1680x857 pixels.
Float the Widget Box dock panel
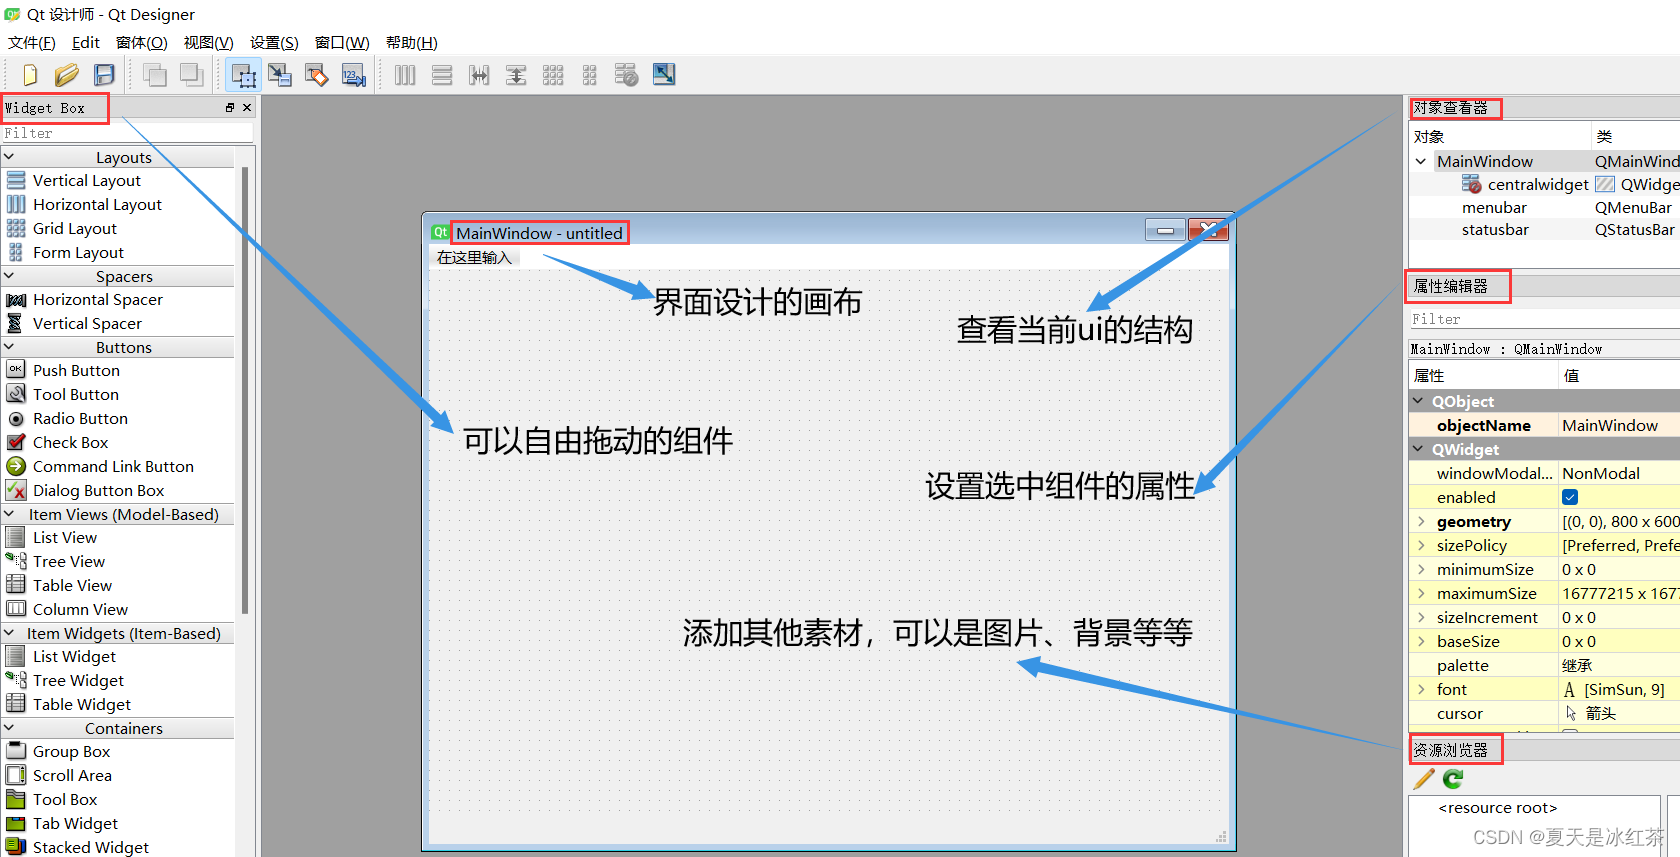pos(230,108)
